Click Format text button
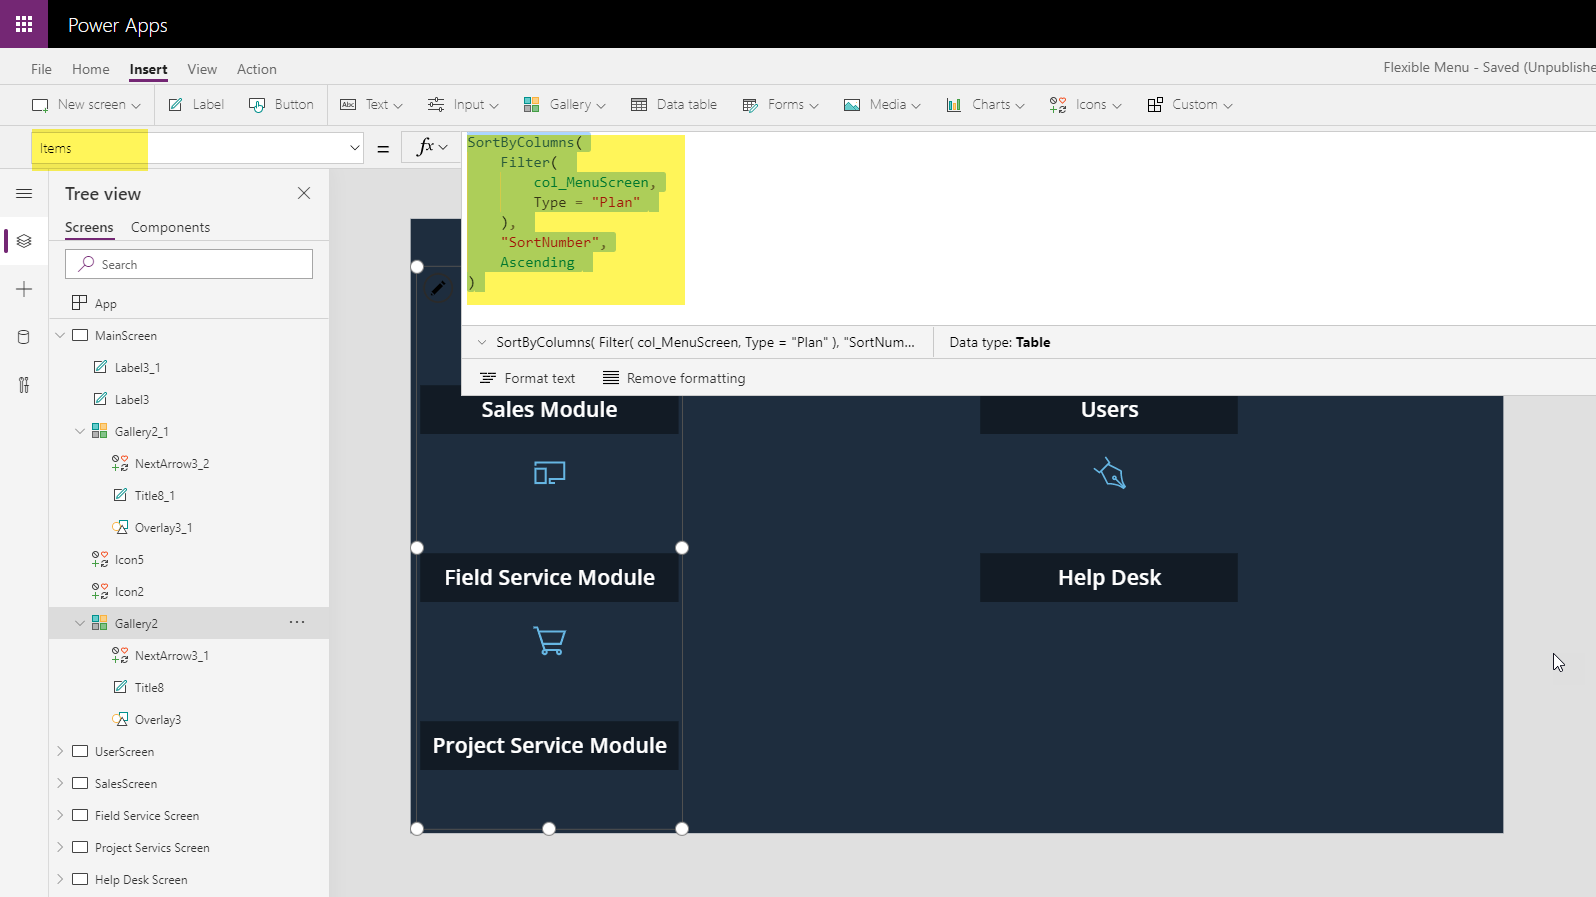The width and height of the screenshot is (1596, 897). coord(527,378)
